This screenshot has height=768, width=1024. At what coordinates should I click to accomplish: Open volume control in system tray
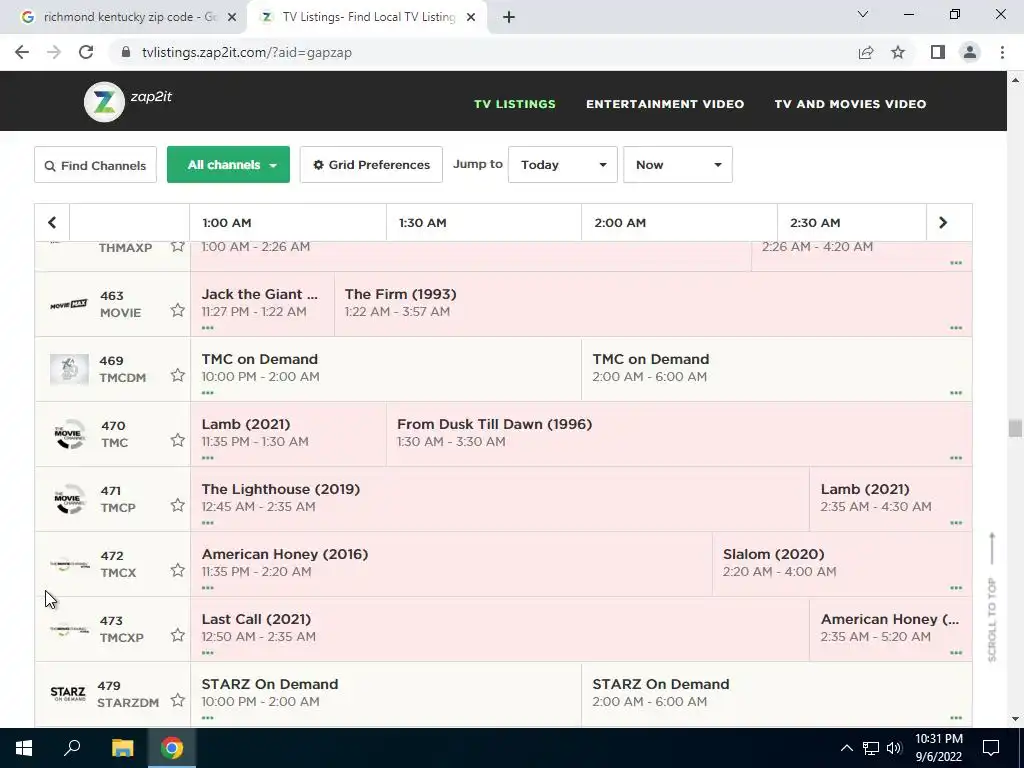coord(894,748)
